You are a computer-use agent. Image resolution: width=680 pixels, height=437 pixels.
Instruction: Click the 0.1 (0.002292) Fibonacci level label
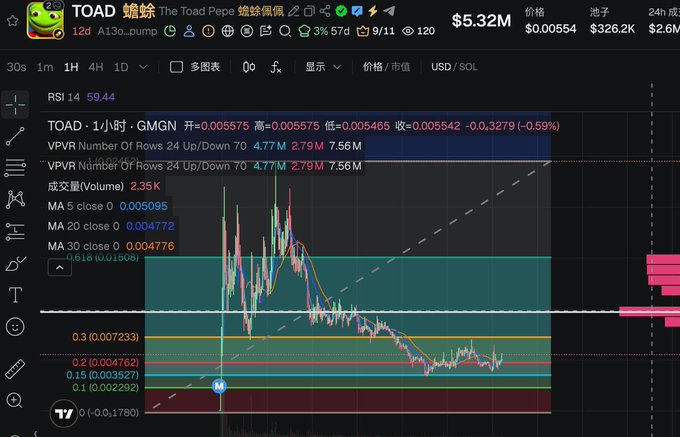pyautogui.click(x=105, y=388)
